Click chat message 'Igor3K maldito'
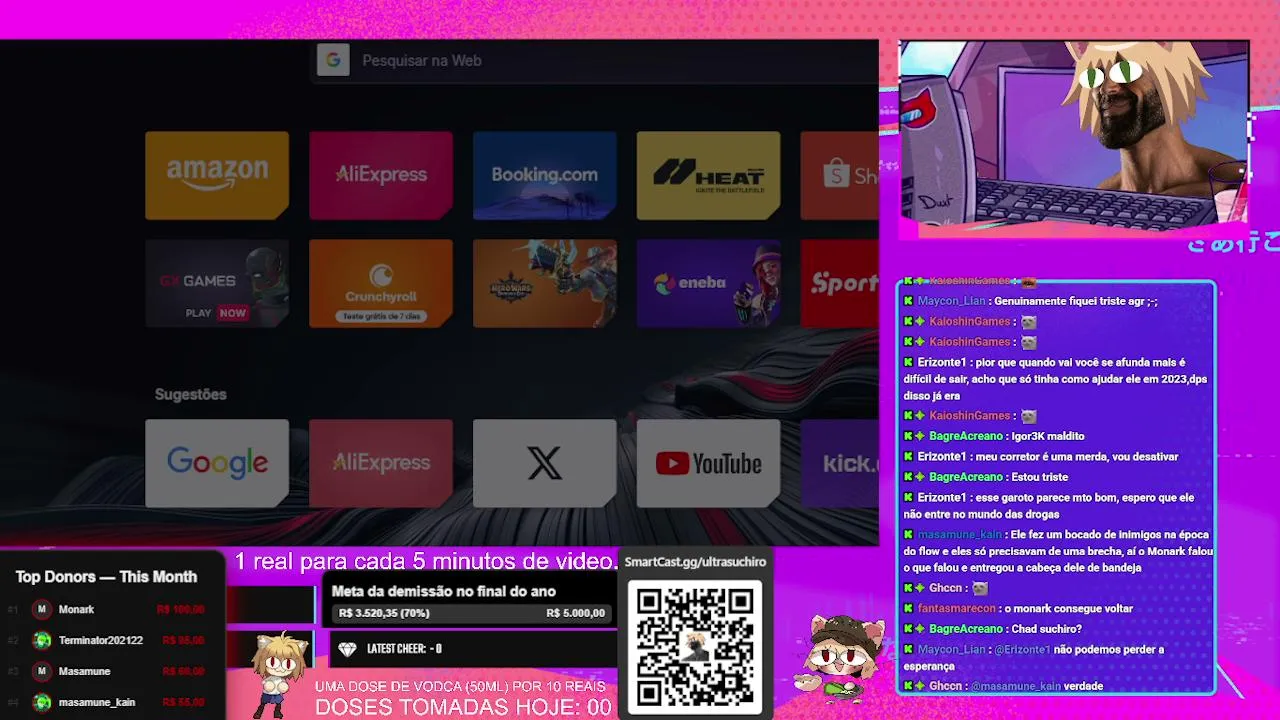This screenshot has height=720, width=1280. [1048, 436]
